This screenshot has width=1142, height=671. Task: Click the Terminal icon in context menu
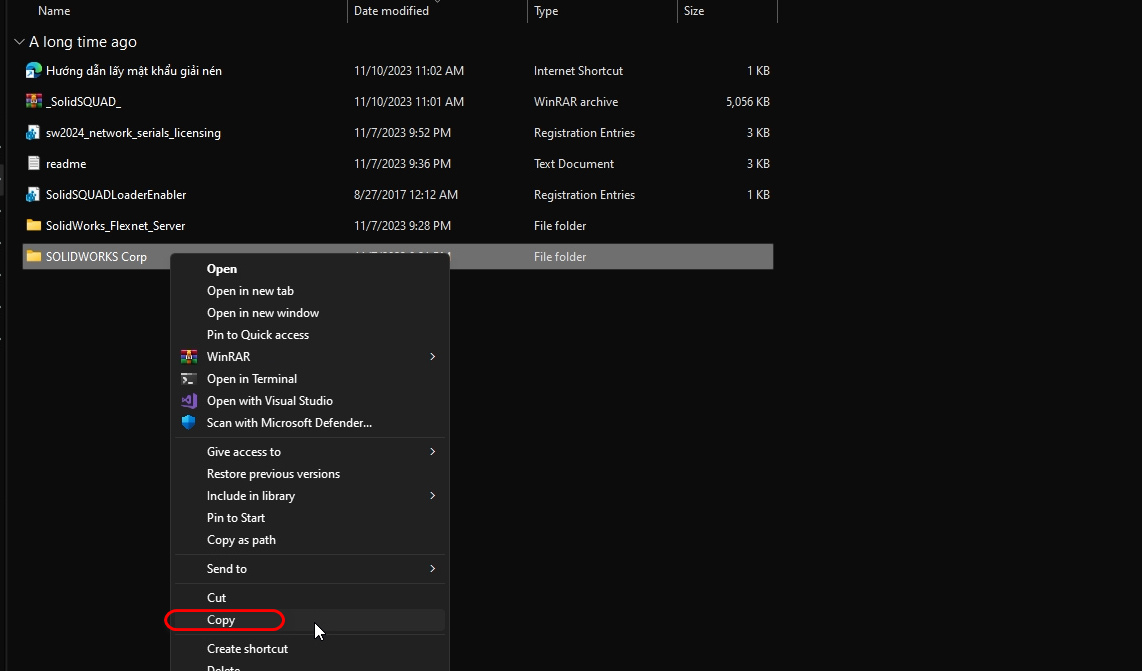point(189,379)
